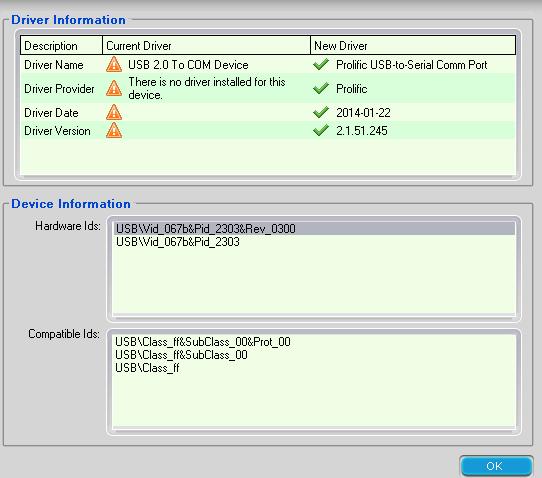Click the 'There is no driver installed' message
The image size is (542, 478).
(207, 88)
